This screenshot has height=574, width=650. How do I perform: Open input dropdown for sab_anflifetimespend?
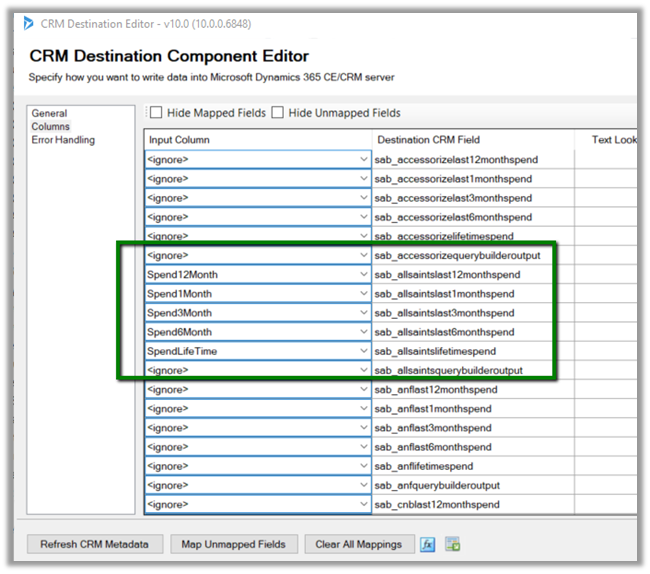coord(363,466)
